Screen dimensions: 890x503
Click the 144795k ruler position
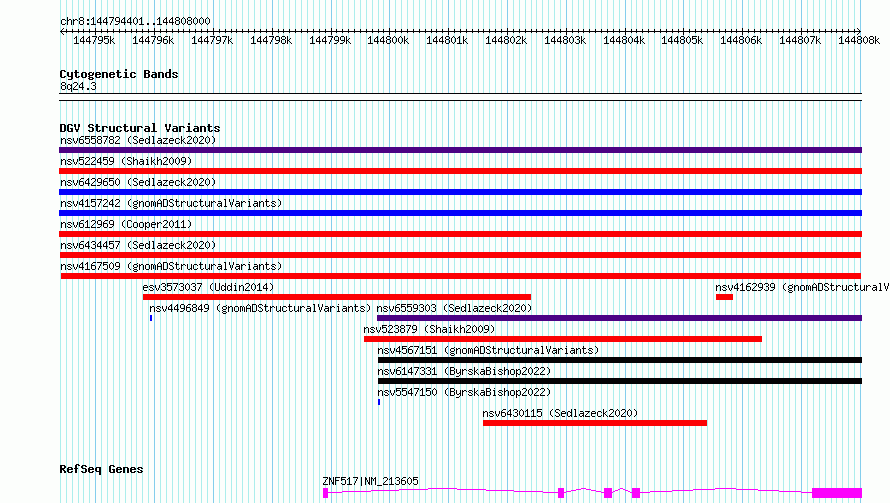(94, 40)
